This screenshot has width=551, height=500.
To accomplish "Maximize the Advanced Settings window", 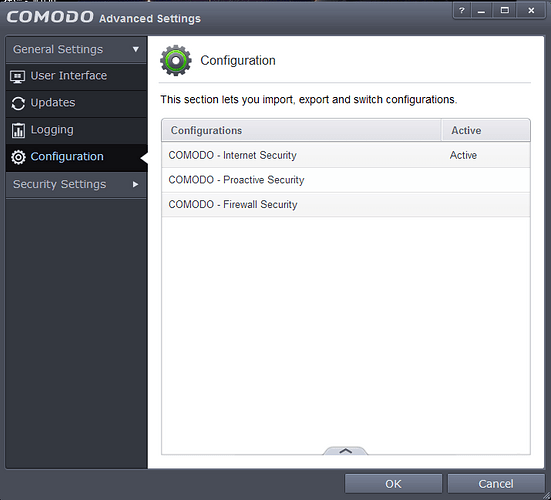I will tap(505, 11).
